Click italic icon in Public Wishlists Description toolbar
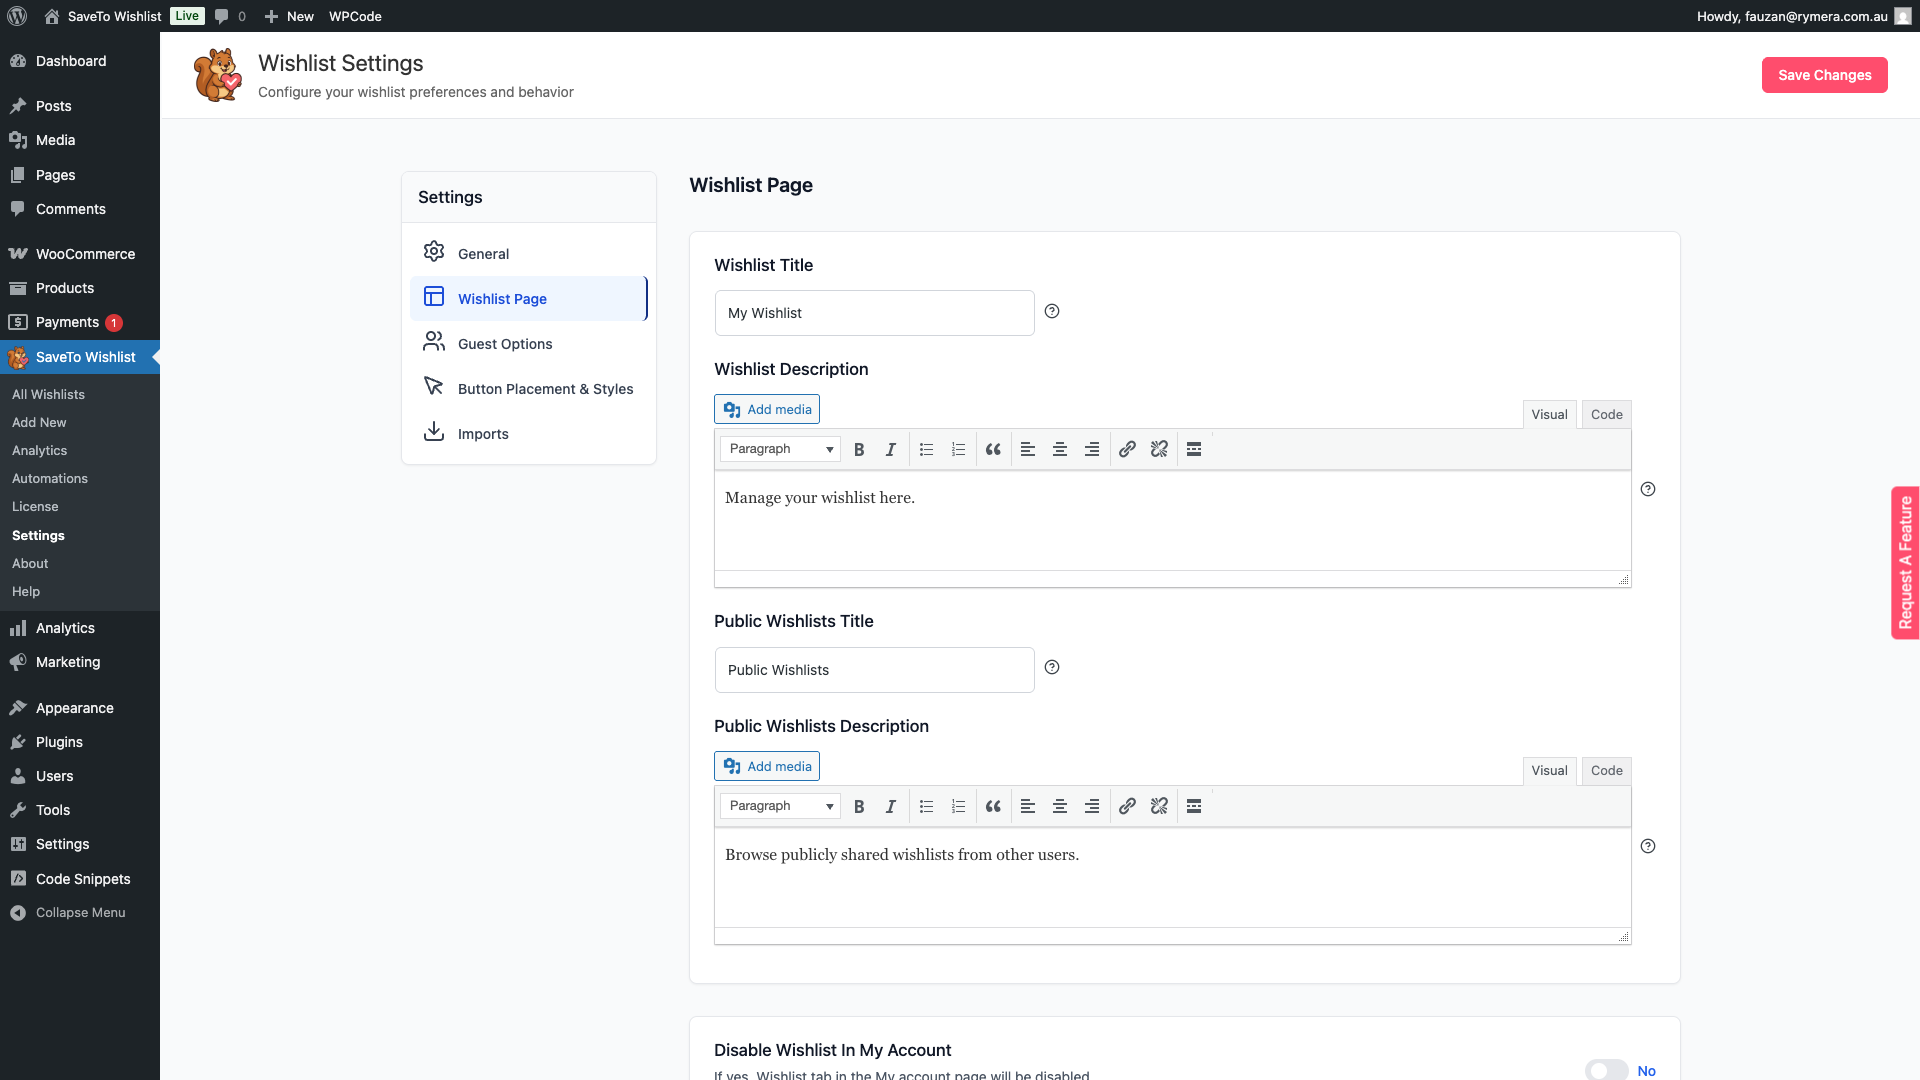This screenshot has width=1920, height=1080. point(890,807)
